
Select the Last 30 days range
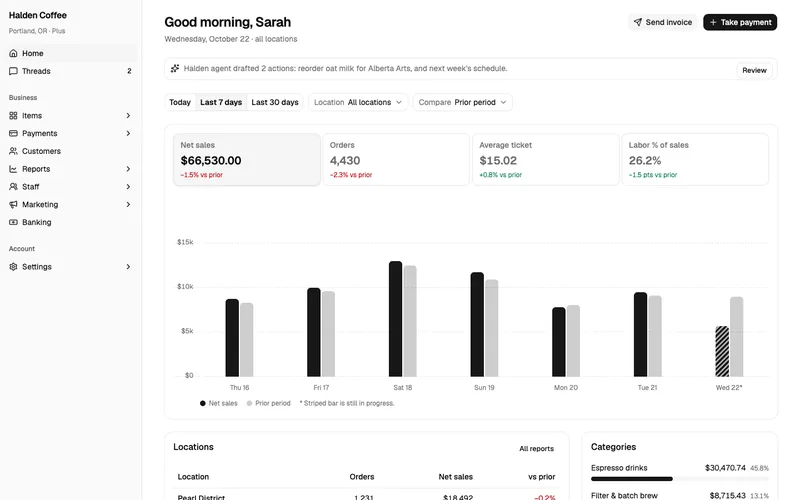(274, 102)
